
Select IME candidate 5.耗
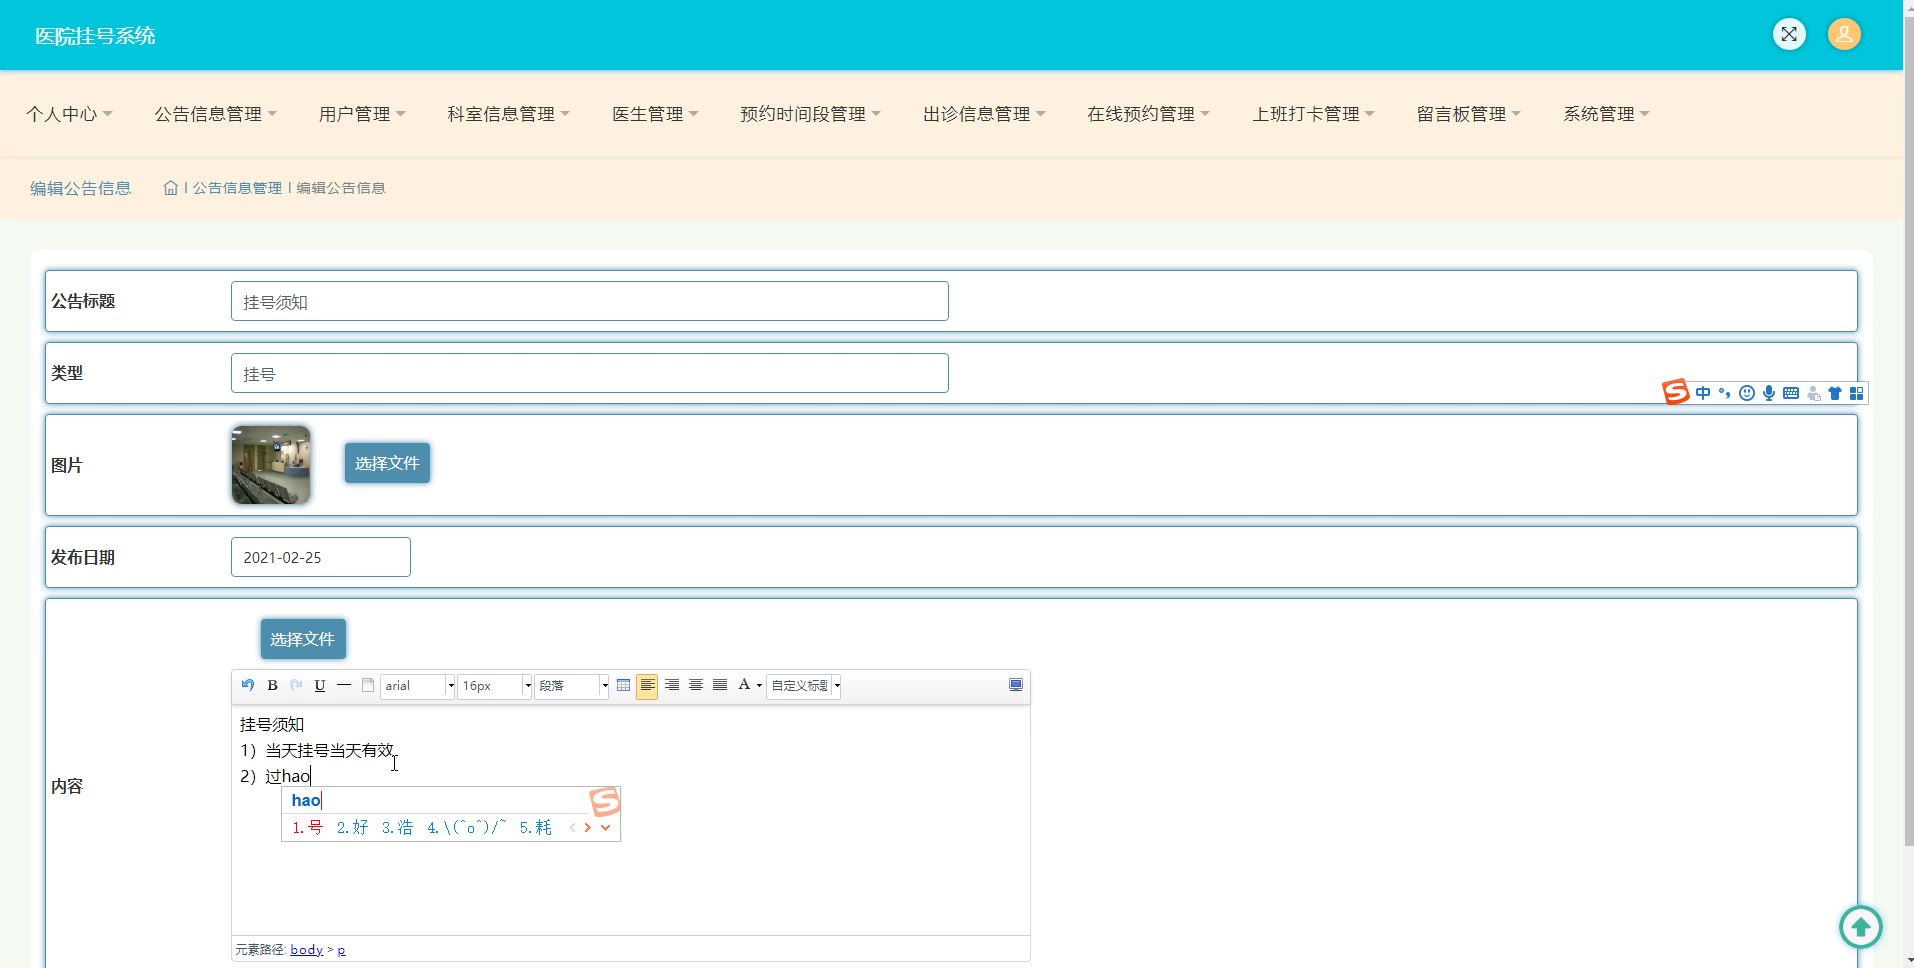(x=535, y=827)
